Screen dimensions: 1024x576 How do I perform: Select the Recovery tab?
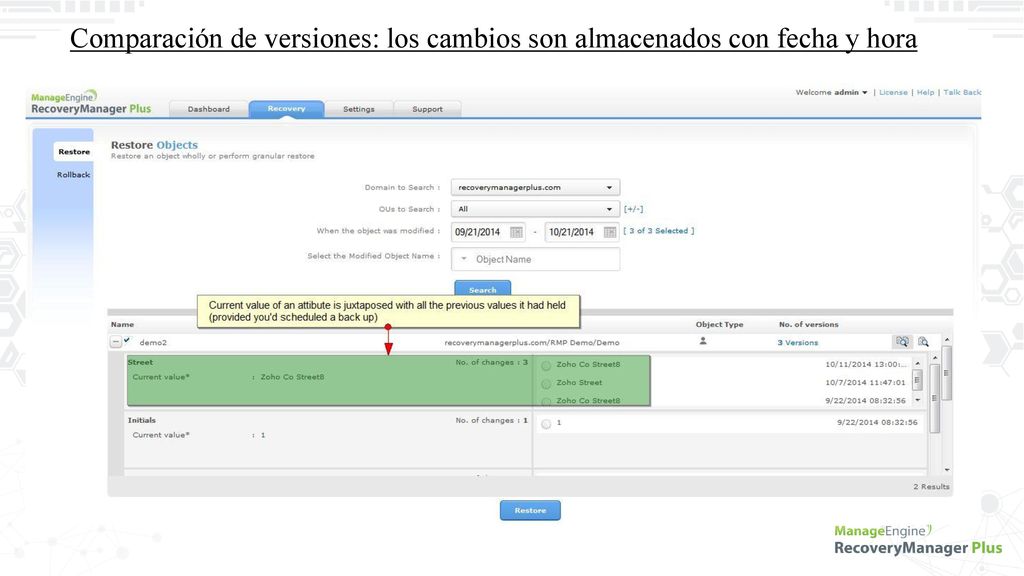286,109
